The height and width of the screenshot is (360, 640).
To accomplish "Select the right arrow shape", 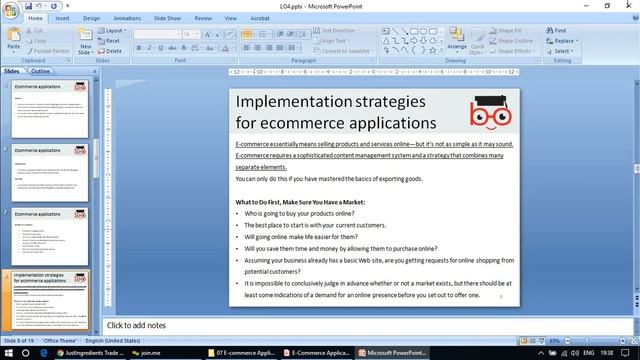I will tap(414, 41).
